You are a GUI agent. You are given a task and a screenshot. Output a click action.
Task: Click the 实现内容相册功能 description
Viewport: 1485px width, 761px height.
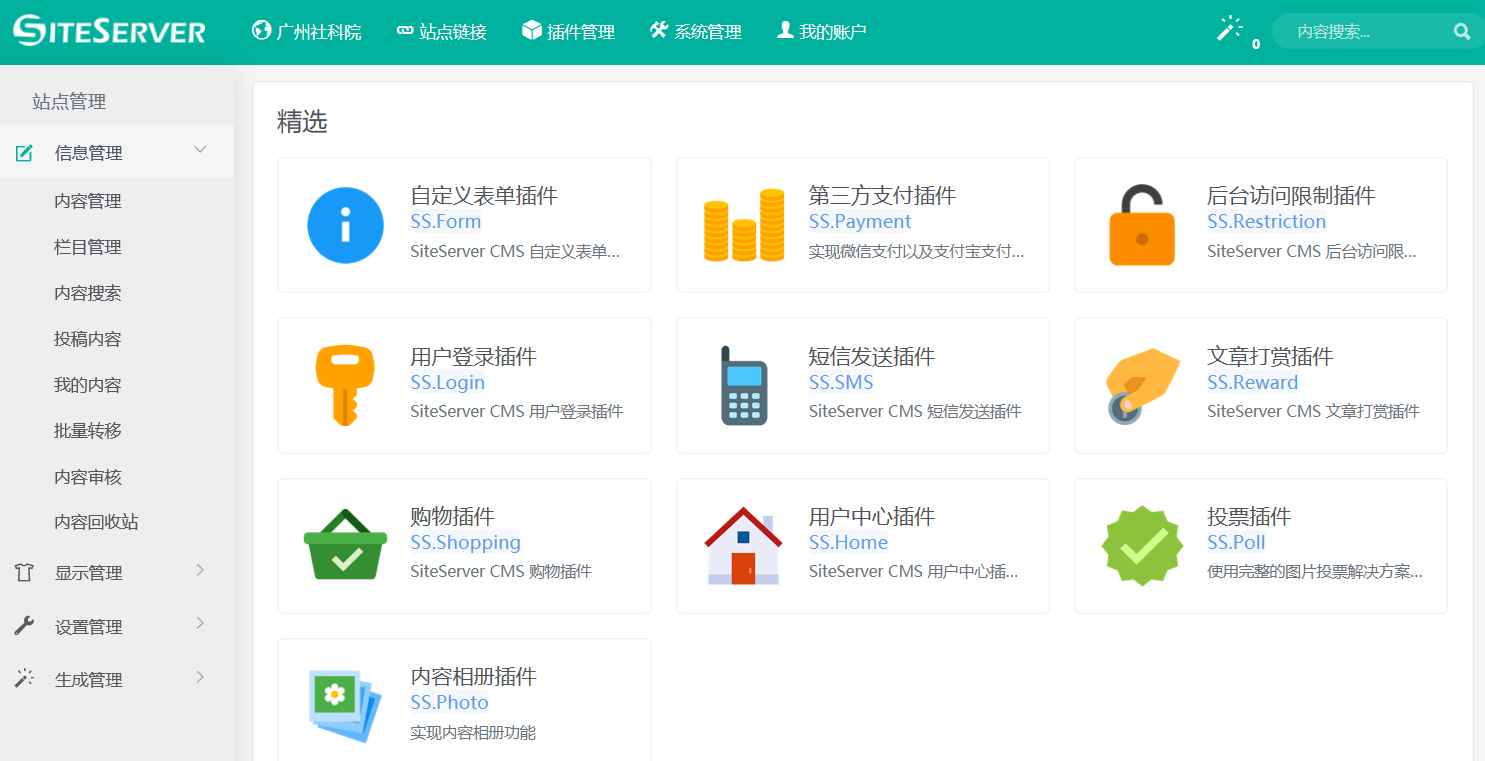[x=473, y=733]
